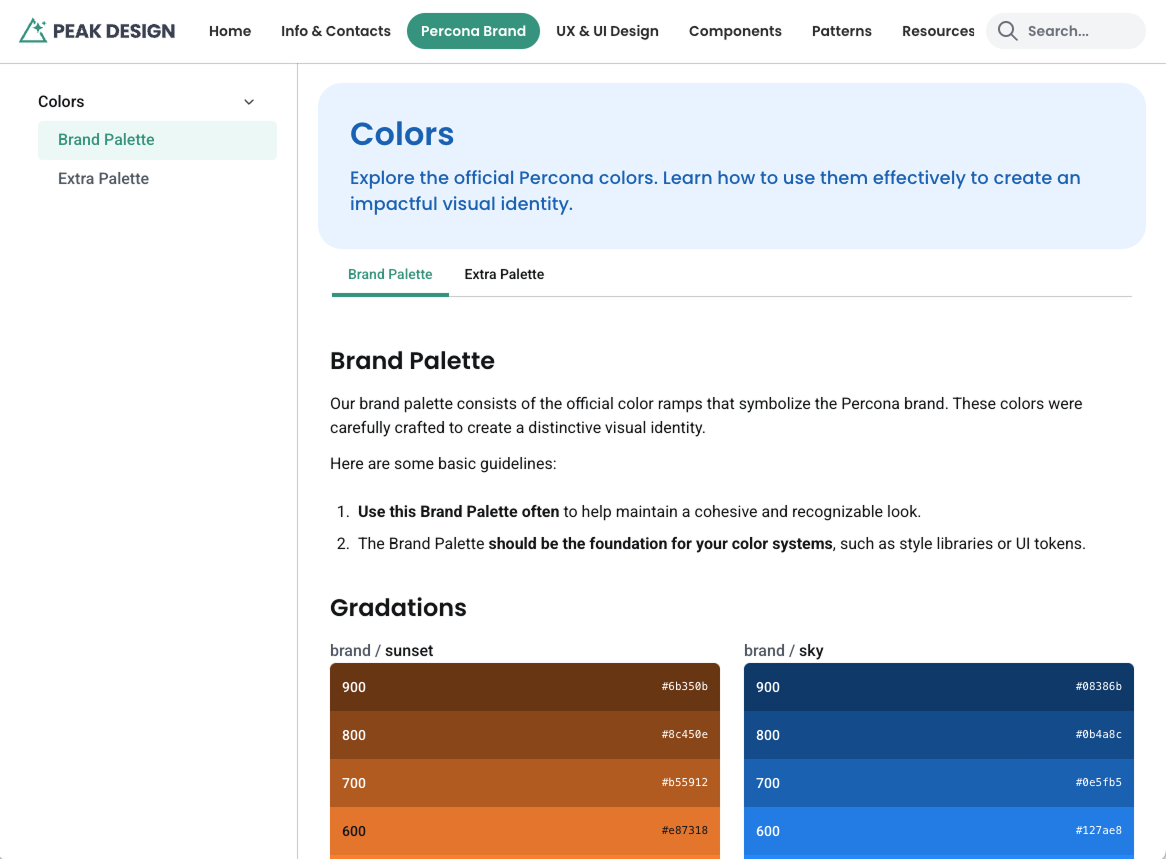Collapse the Colors sidebar section chevron

[249, 102]
